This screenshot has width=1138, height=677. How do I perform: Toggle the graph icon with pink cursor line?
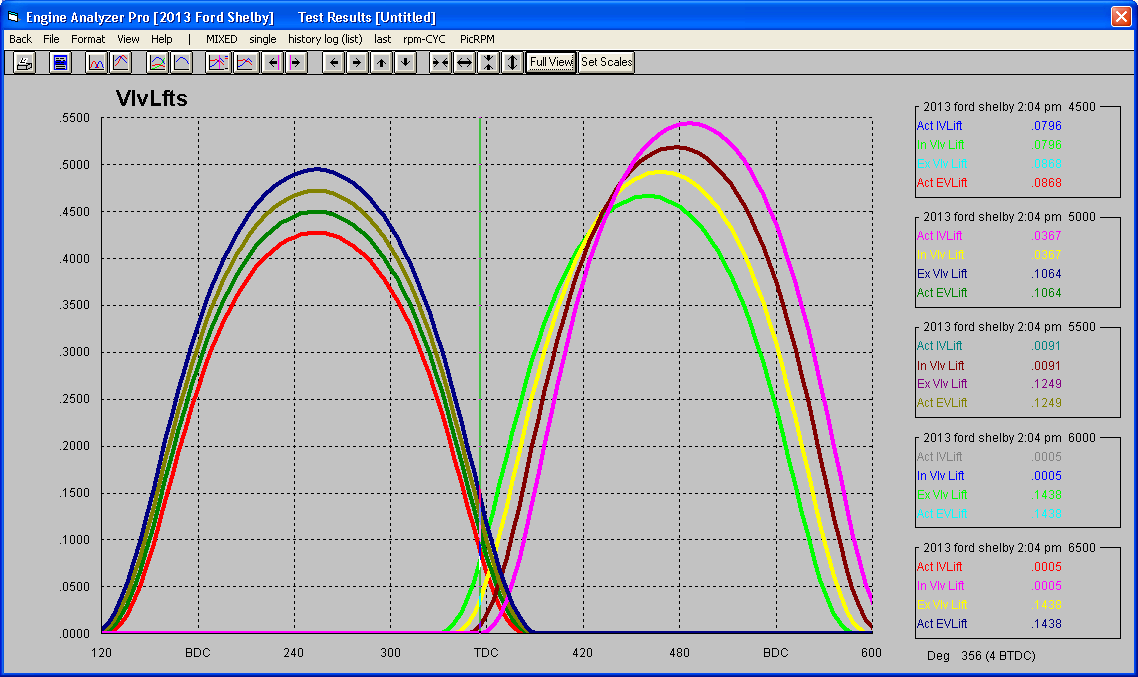pos(218,62)
